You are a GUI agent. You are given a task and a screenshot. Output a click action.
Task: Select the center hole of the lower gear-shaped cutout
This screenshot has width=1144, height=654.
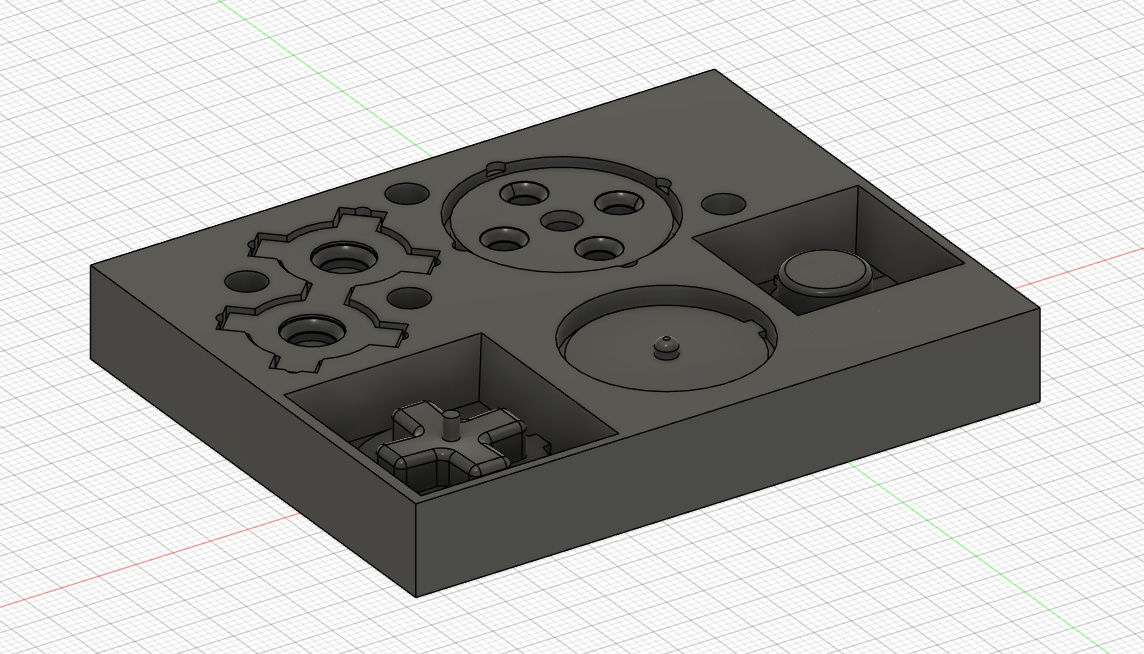(312, 331)
